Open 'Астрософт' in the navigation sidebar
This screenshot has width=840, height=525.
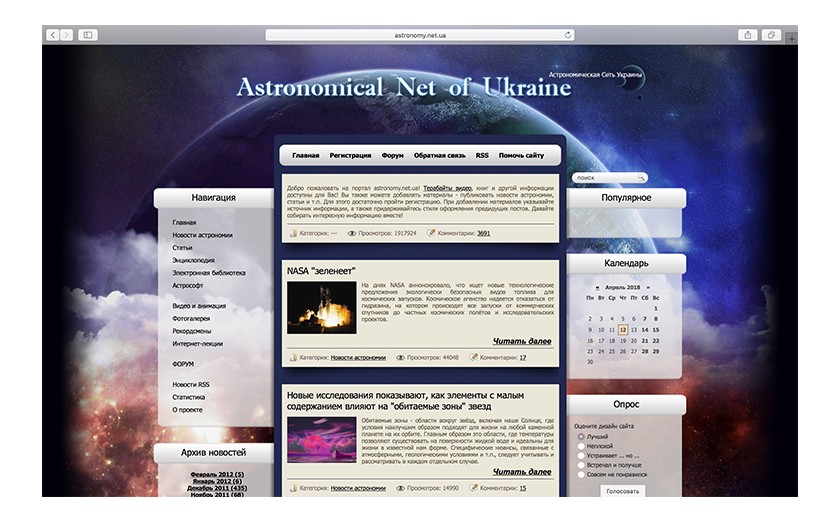pos(188,286)
